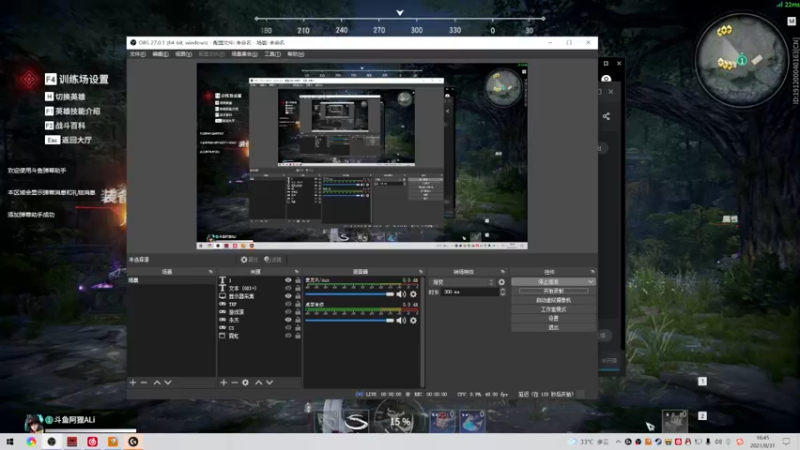Mute the 桌面音频 channel speaker icon
The height and width of the screenshot is (450, 800).
pos(401,320)
